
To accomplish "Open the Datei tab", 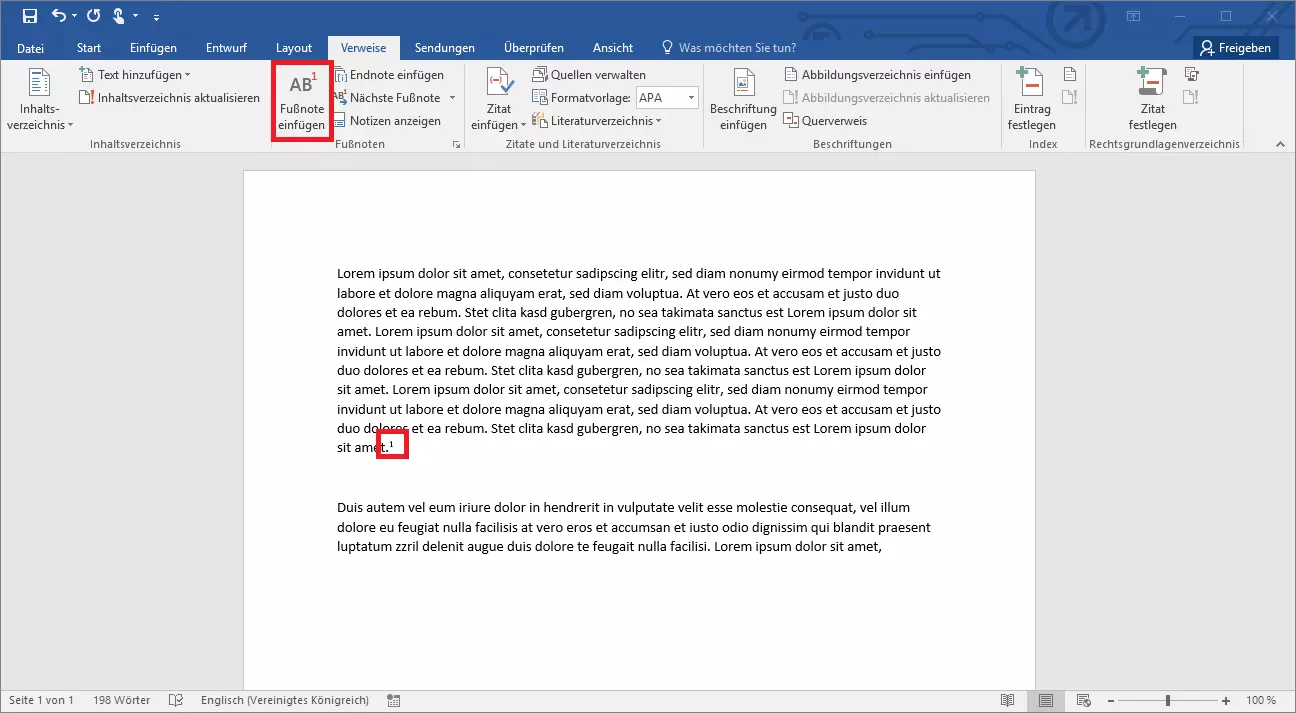I will [x=30, y=48].
